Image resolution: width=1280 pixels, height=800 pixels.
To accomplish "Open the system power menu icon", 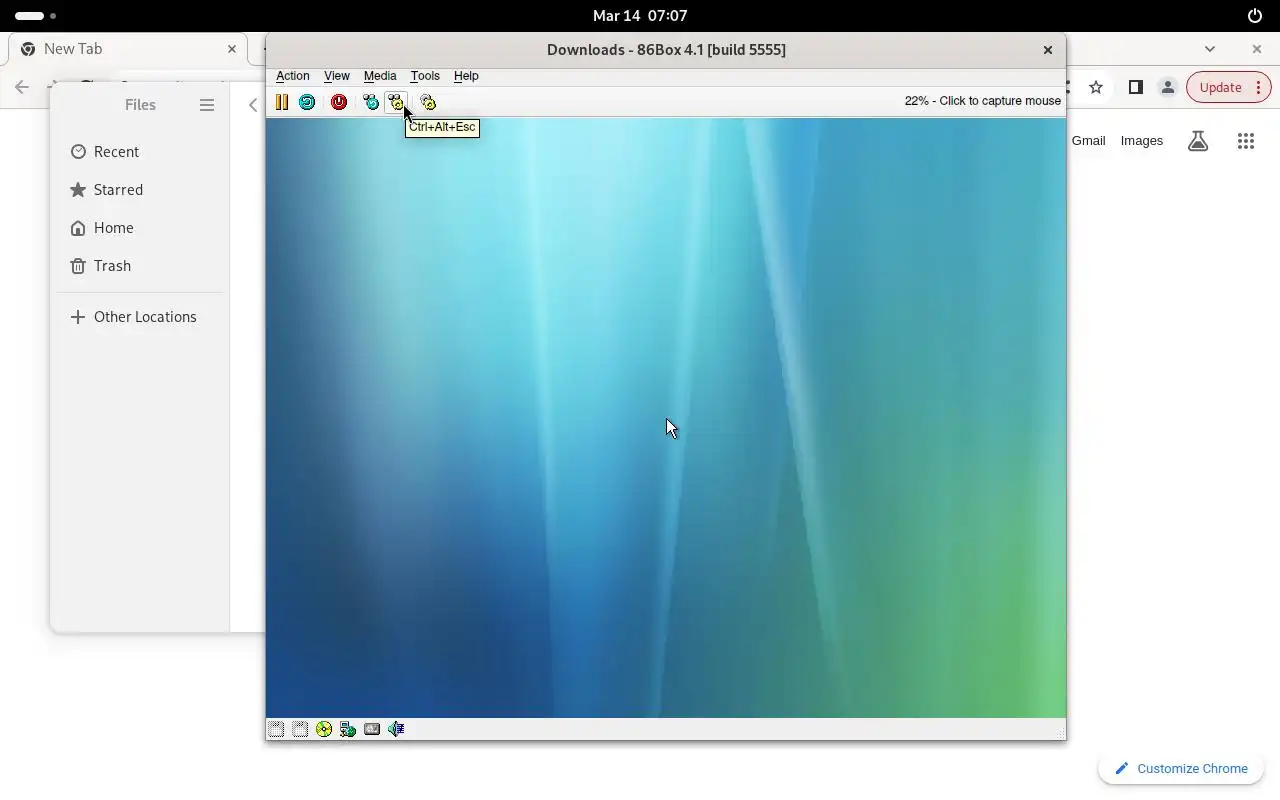I will coord(1255,16).
